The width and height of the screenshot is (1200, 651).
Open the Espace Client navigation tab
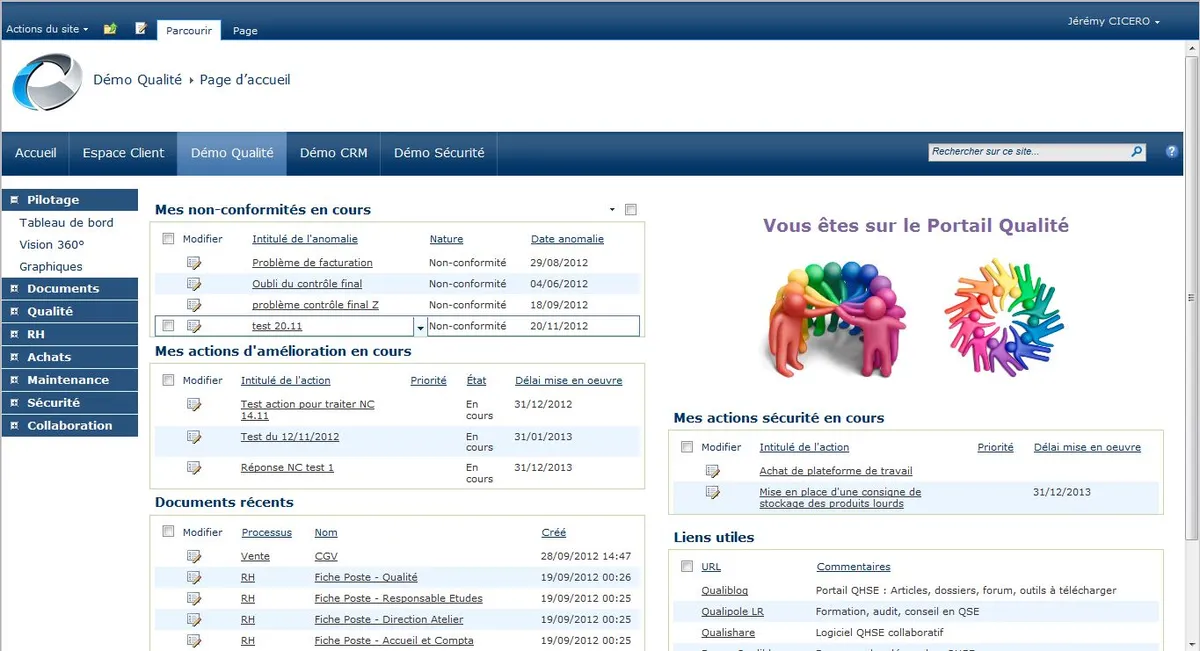(123, 153)
